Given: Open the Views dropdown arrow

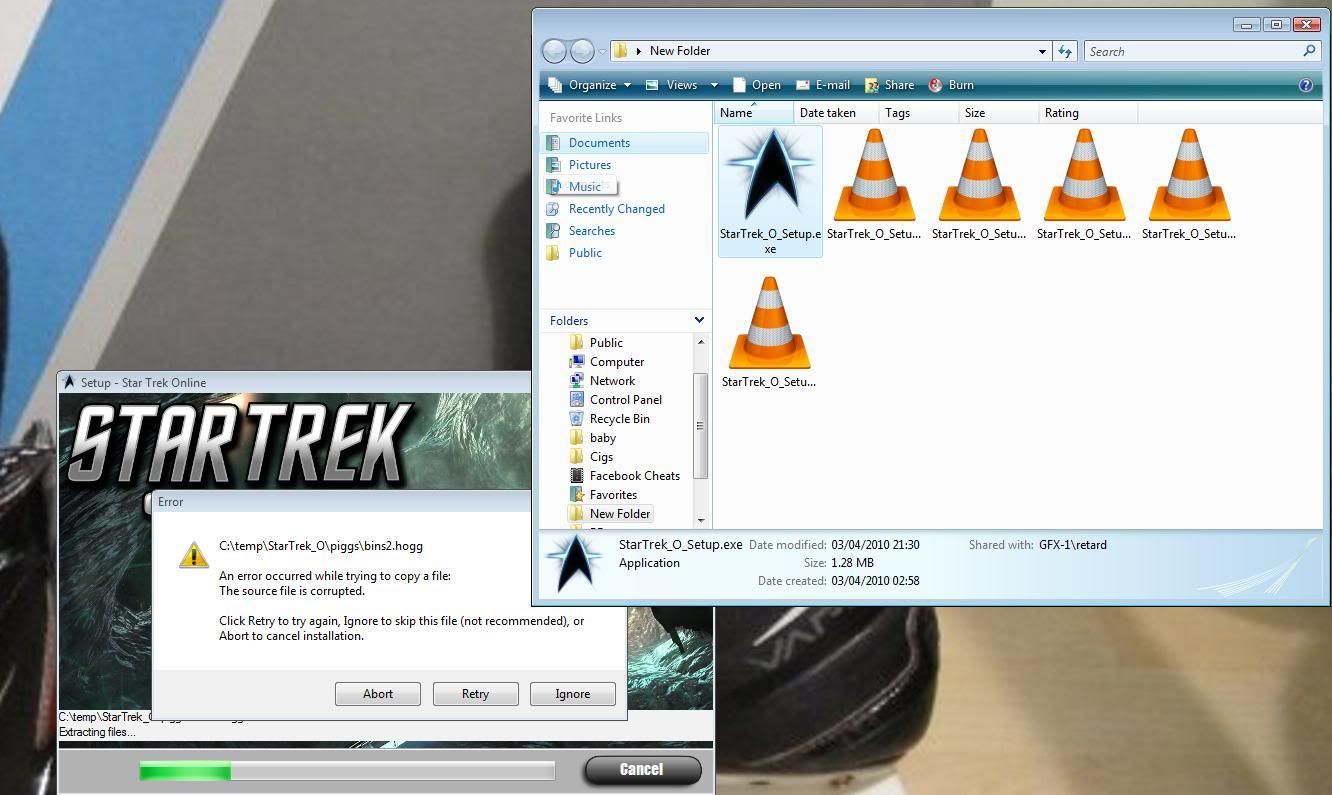Looking at the screenshot, I should point(714,85).
